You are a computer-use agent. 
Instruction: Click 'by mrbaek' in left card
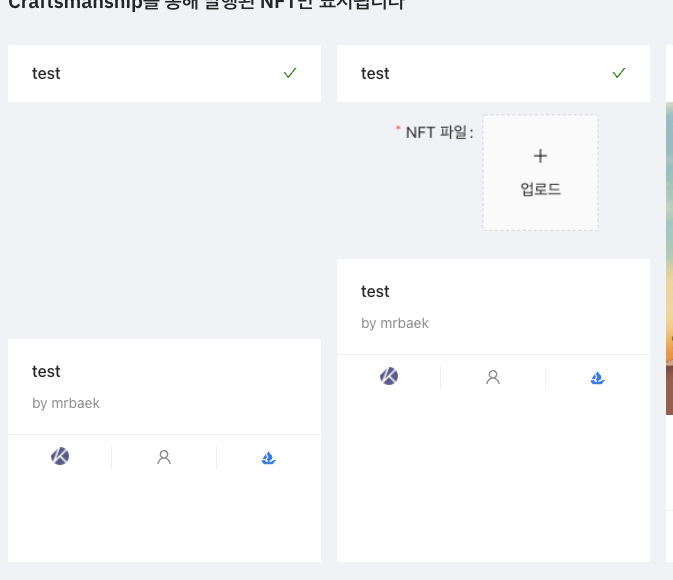66,403
